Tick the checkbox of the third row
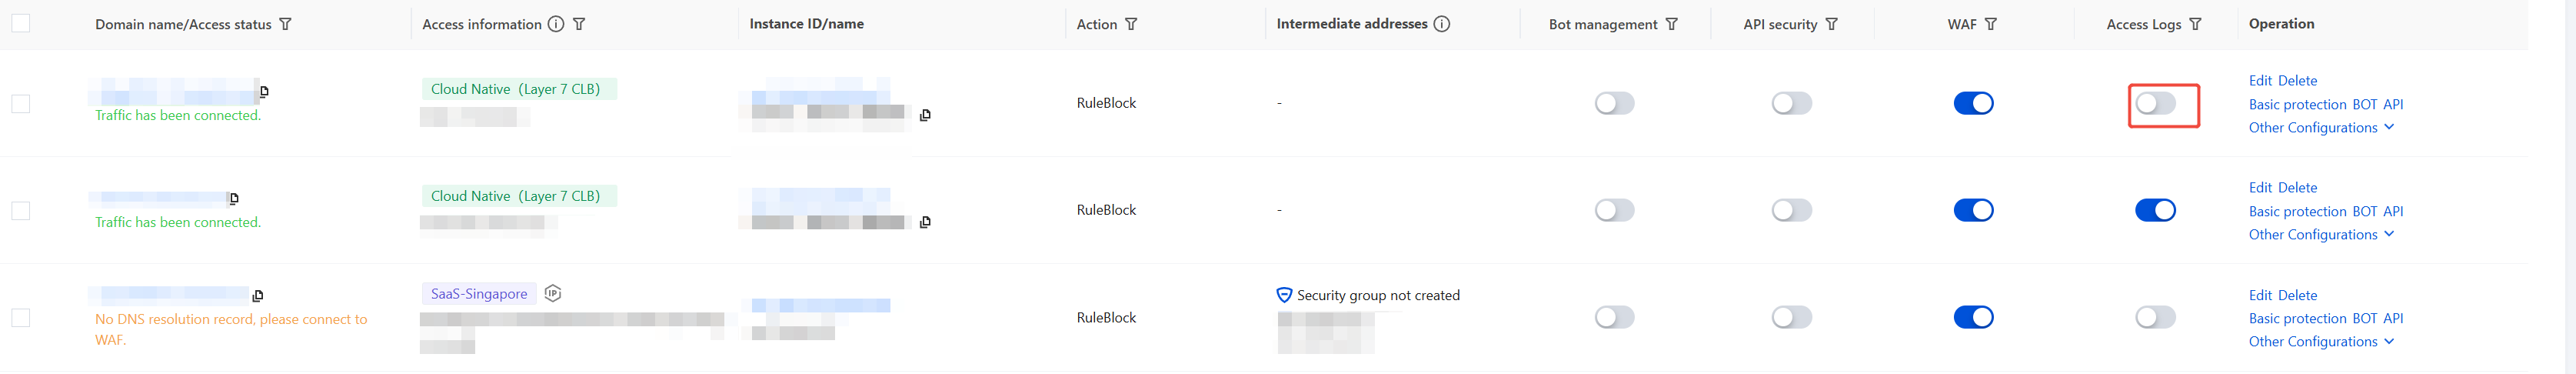 point(21,318)
